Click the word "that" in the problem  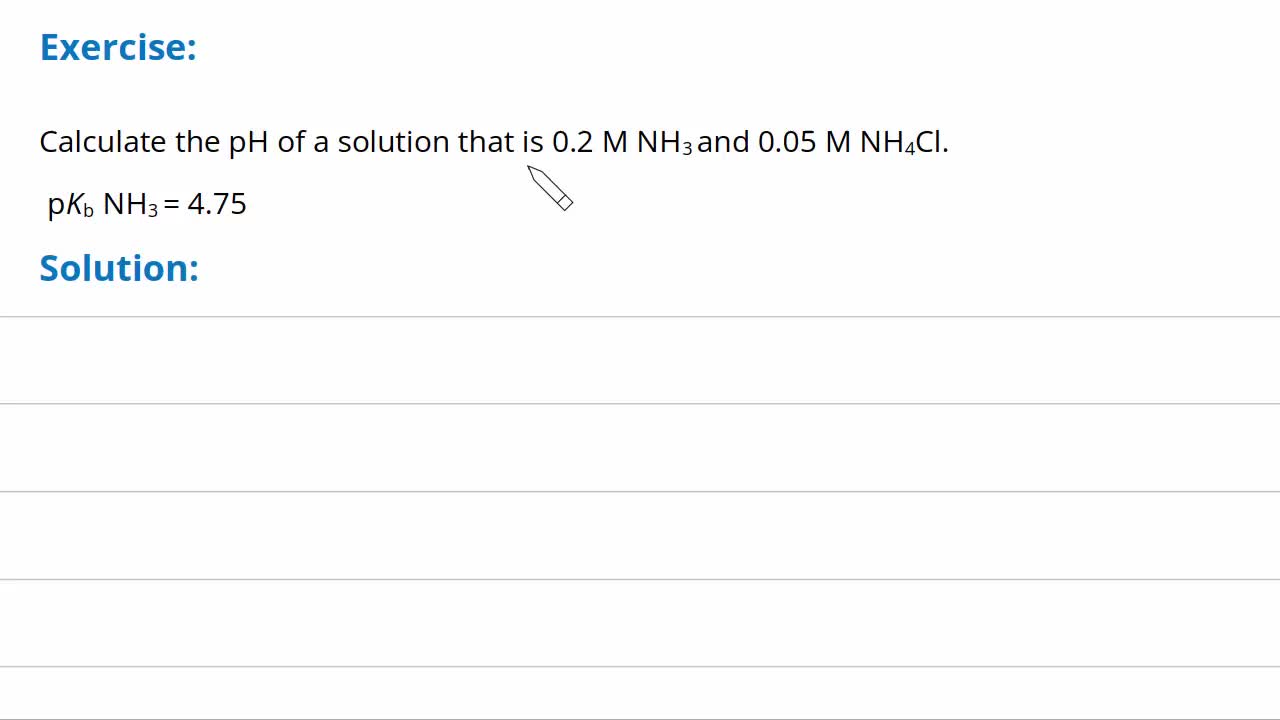(485, 142)
